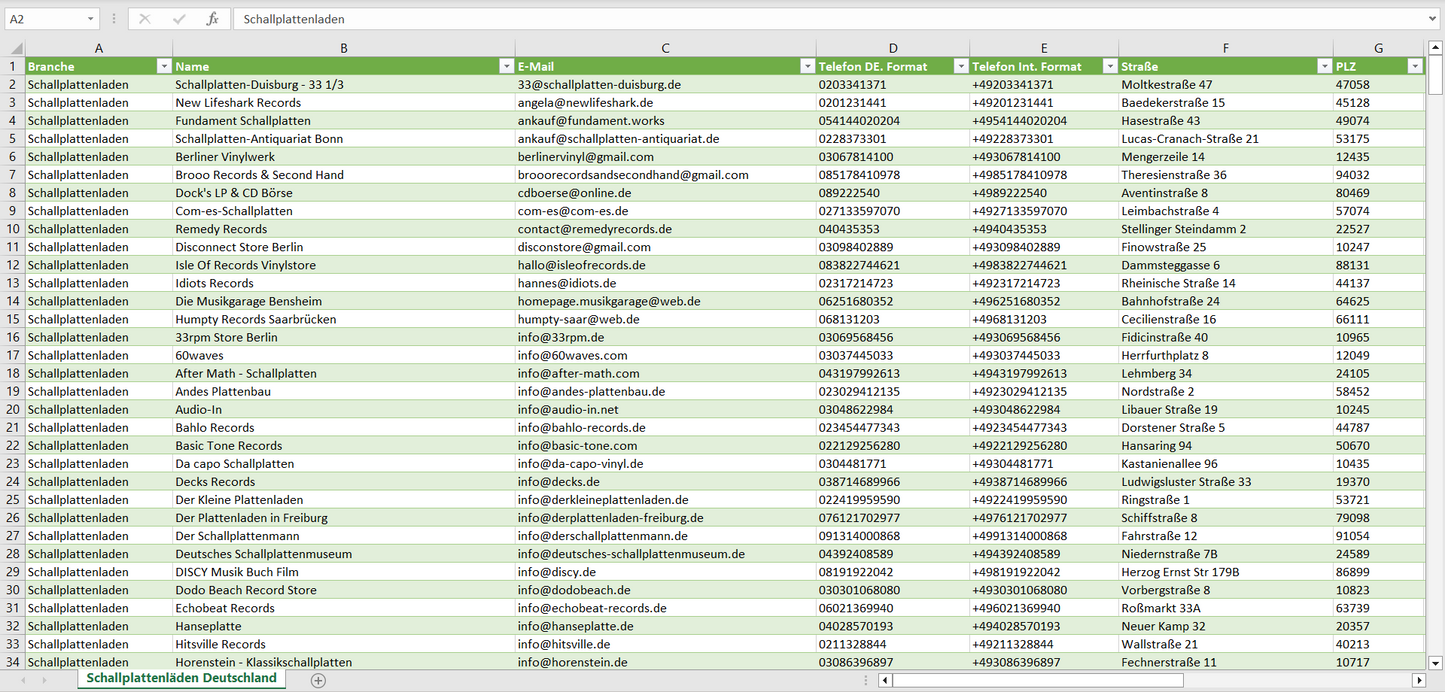Image resolution: width=1445 pixels, height=692 pixels.
Task: Open the E-Mail column filter dropdown
Action: (807, 66)
